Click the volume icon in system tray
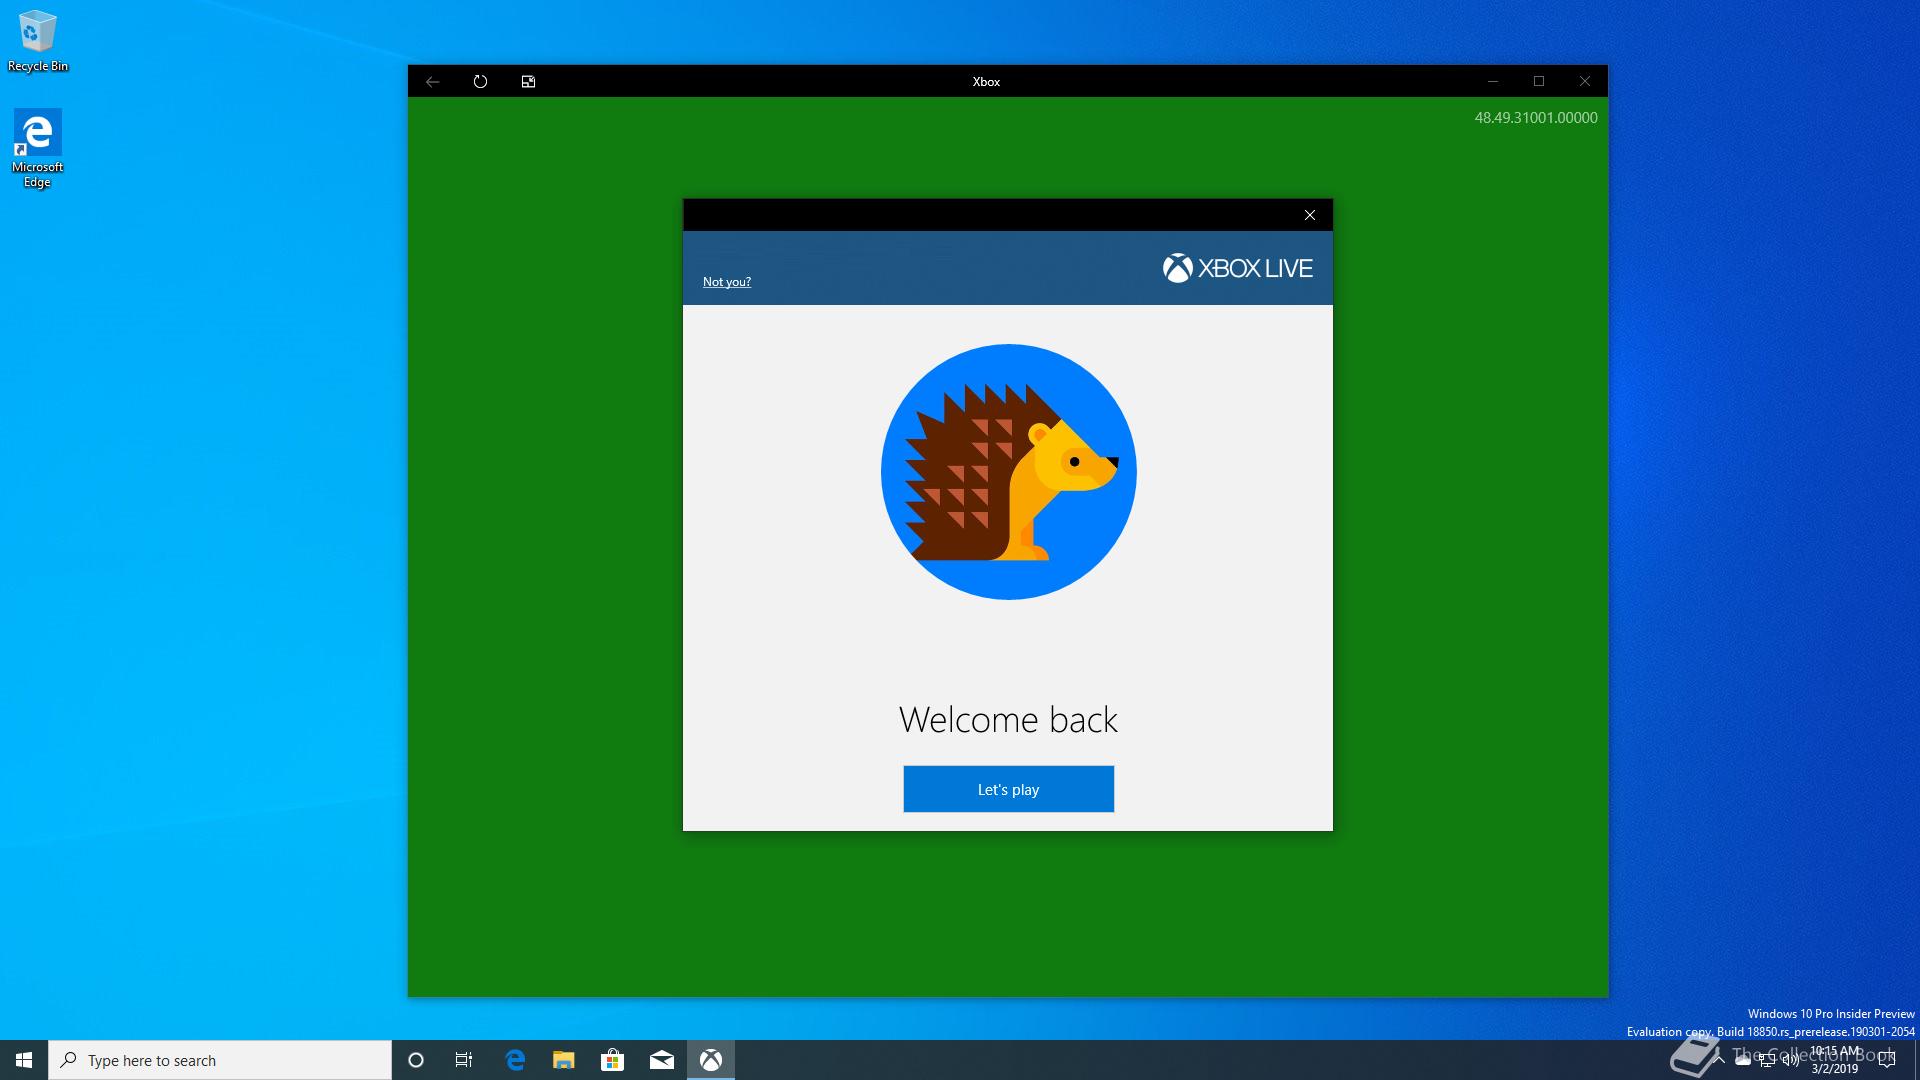The width and height of the screenshot is (1920, 1080). click(1790, 1060)
